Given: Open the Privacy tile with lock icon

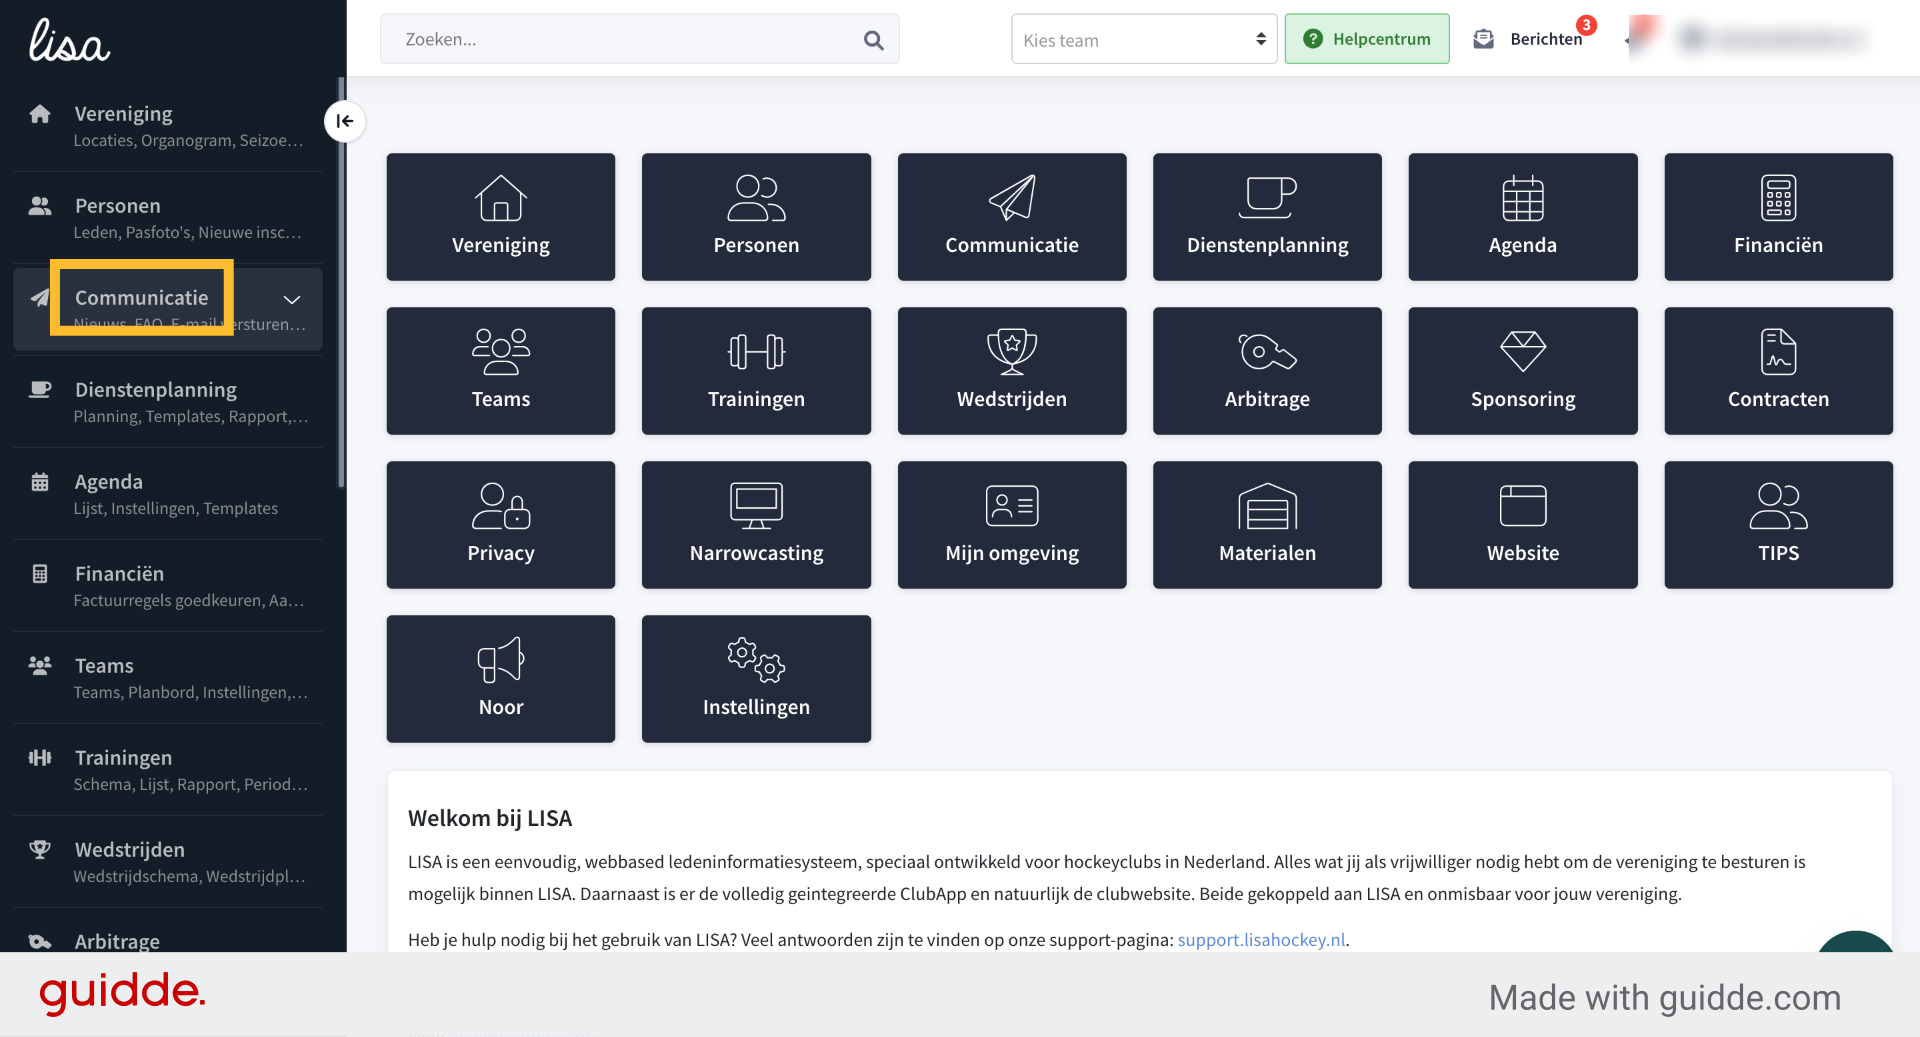Looking at the screenshot, I should [x=500, y=525].
